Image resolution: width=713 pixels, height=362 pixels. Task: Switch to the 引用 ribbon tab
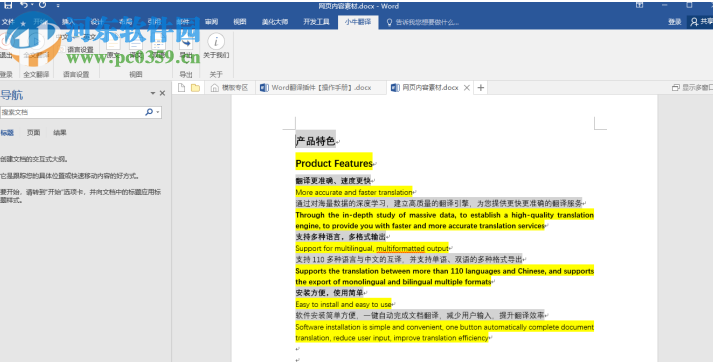point(154,22)
